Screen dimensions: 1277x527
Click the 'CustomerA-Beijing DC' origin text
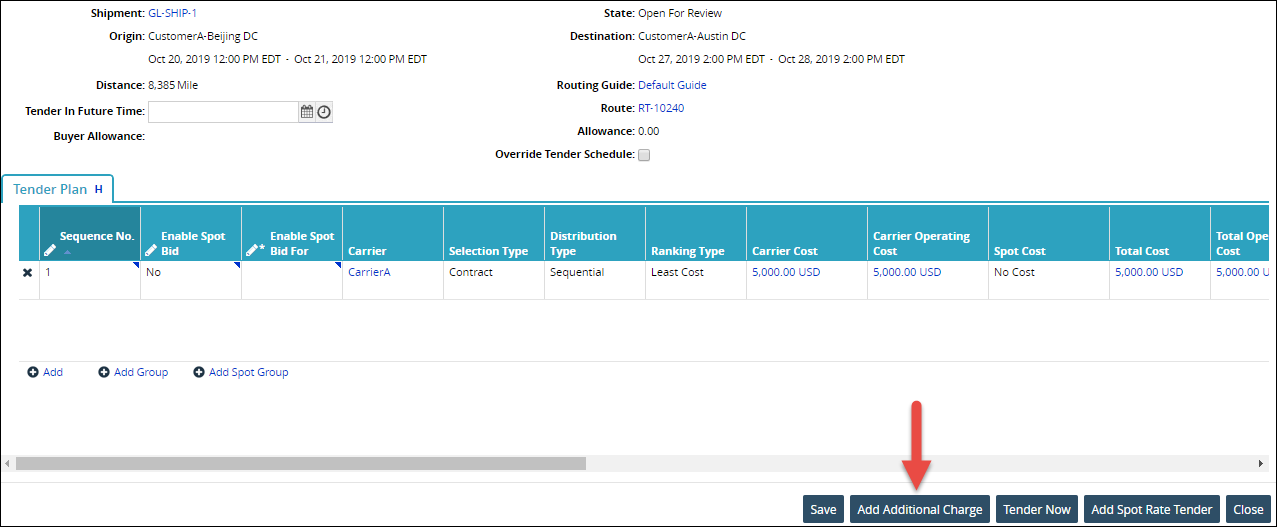point(203,36)
